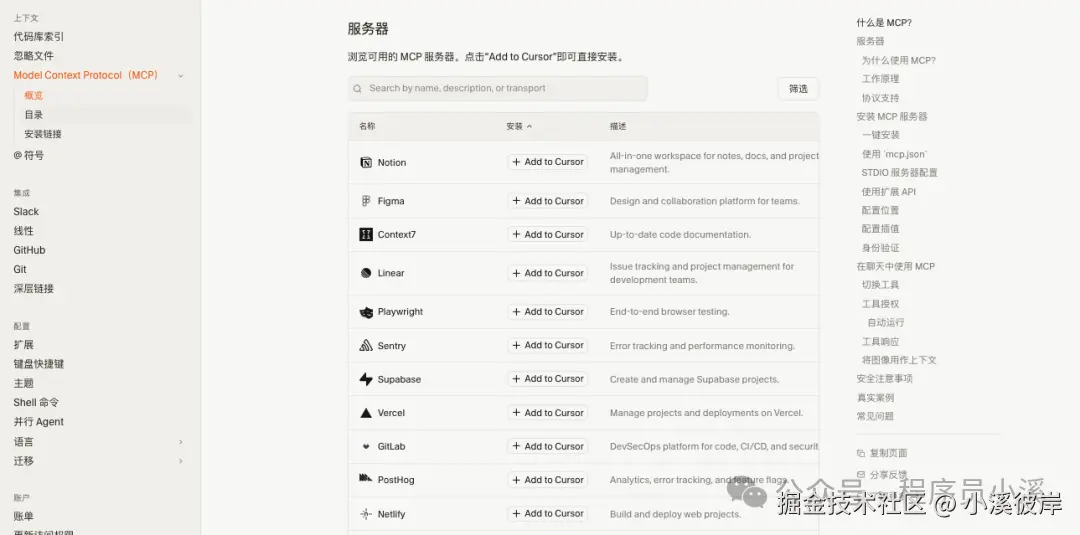Add Playwright to Cursor
Screen dimensions: 1080x535
(548, 312)
